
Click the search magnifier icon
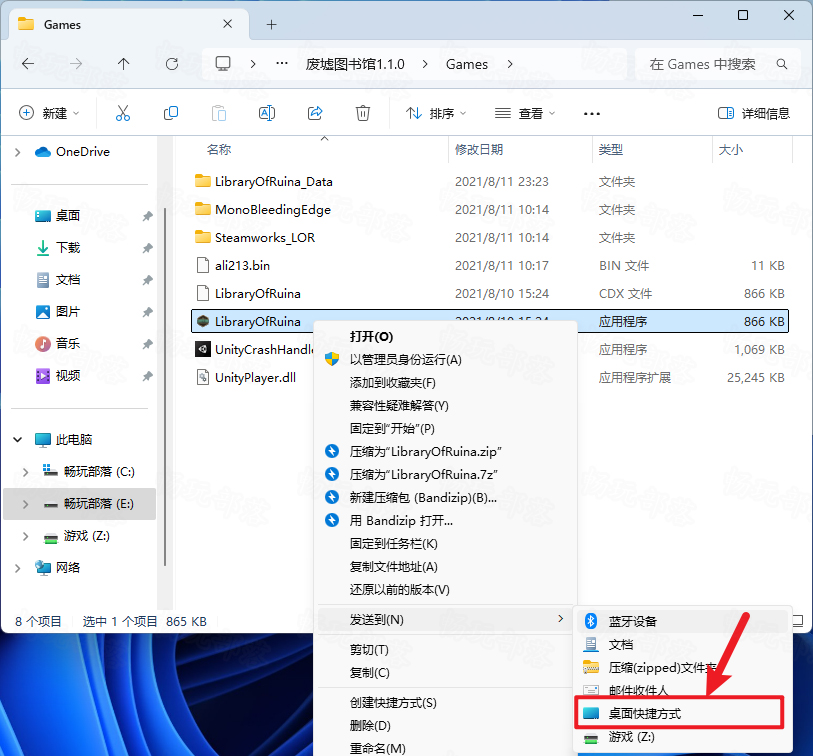782,64
